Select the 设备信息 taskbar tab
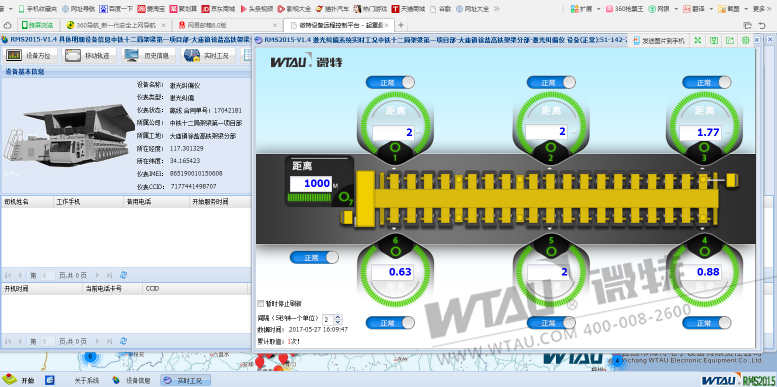Image resolution: width=777 pixels, height=387 pixels. pos(131,380)
